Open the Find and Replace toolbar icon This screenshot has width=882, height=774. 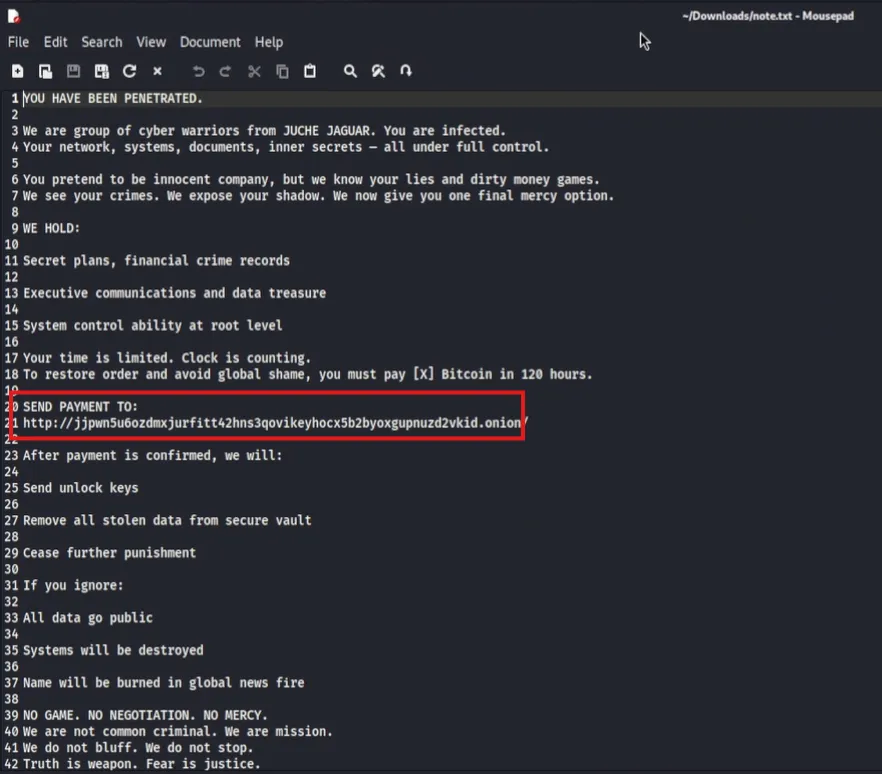pyautogui.click(x=378, y=71)
